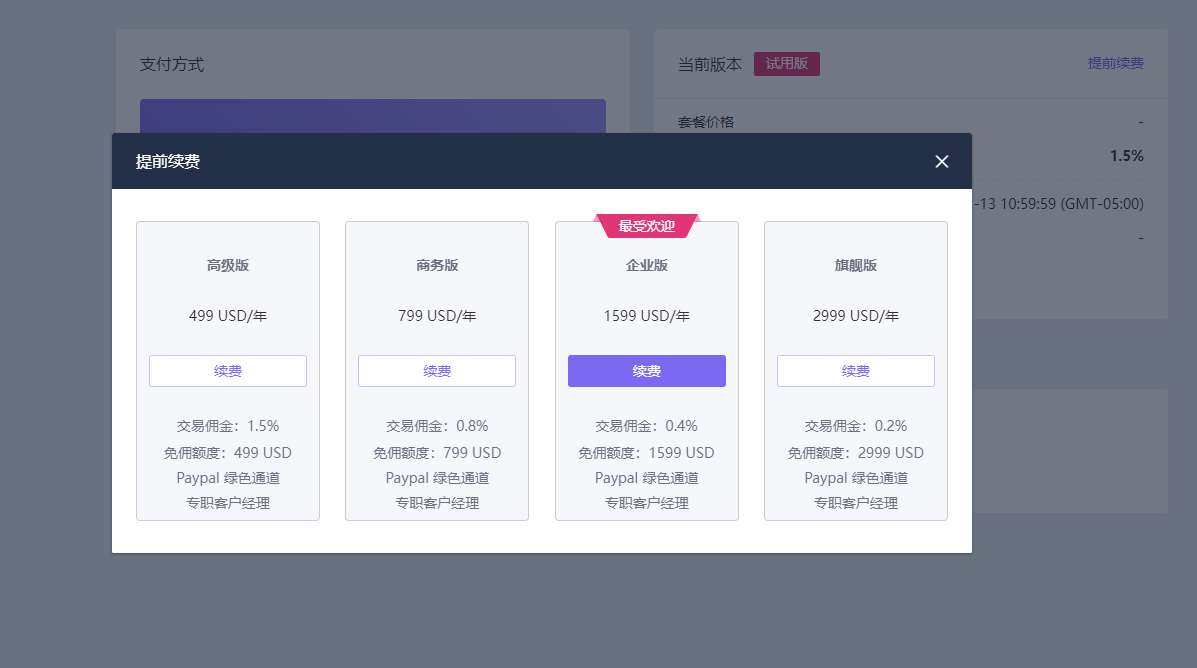The height and width of the screenshot is (668, 1197).
Task: Click the 2999 USD/年 price label
Action: [x=856, y=316]
